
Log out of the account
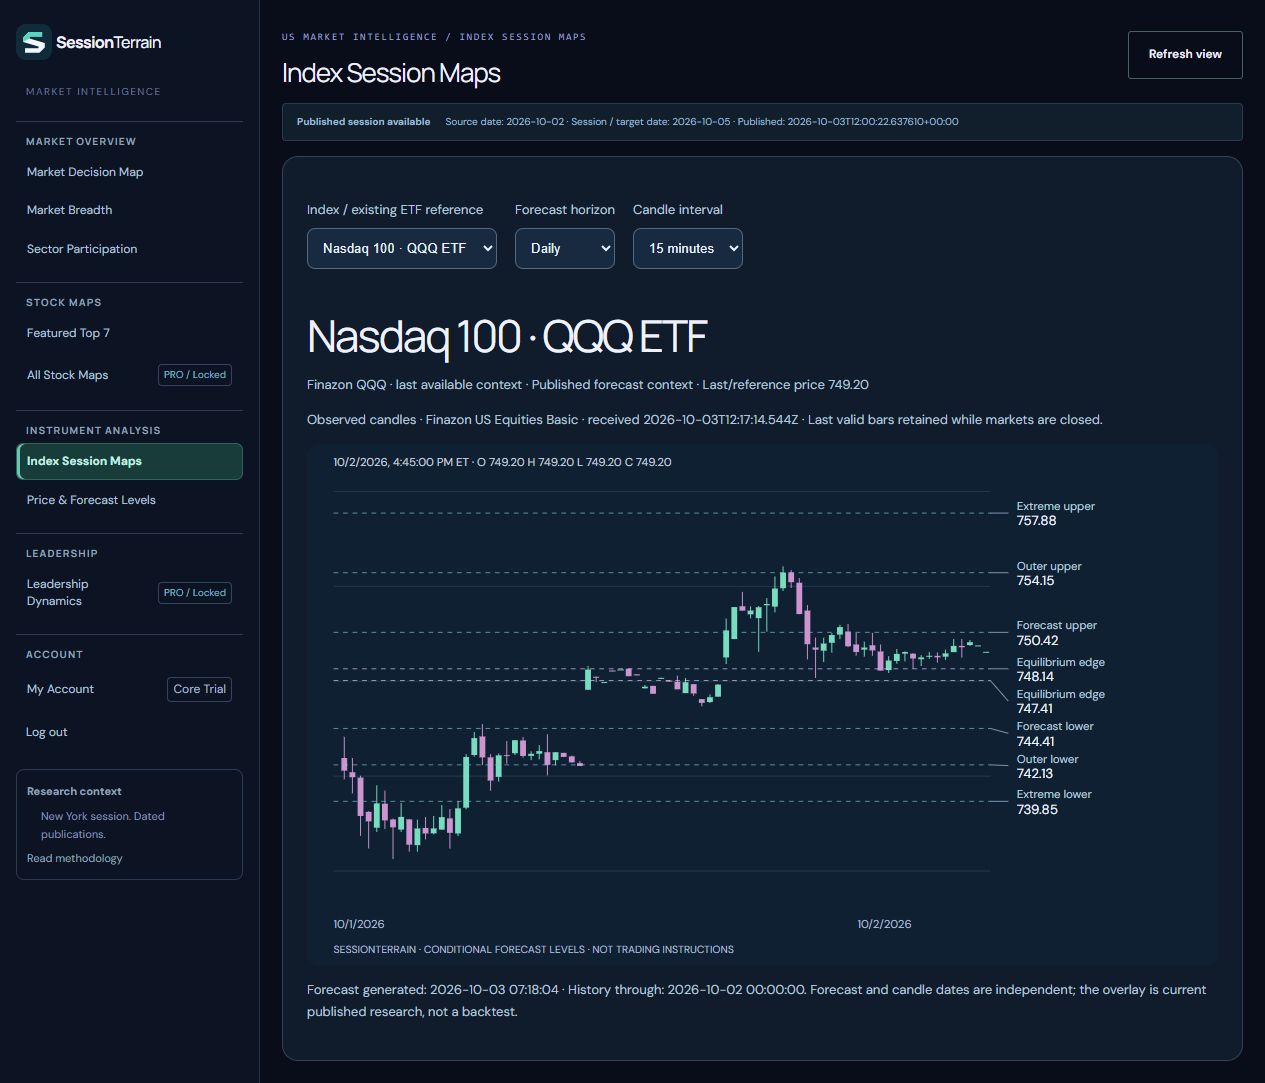46,732
